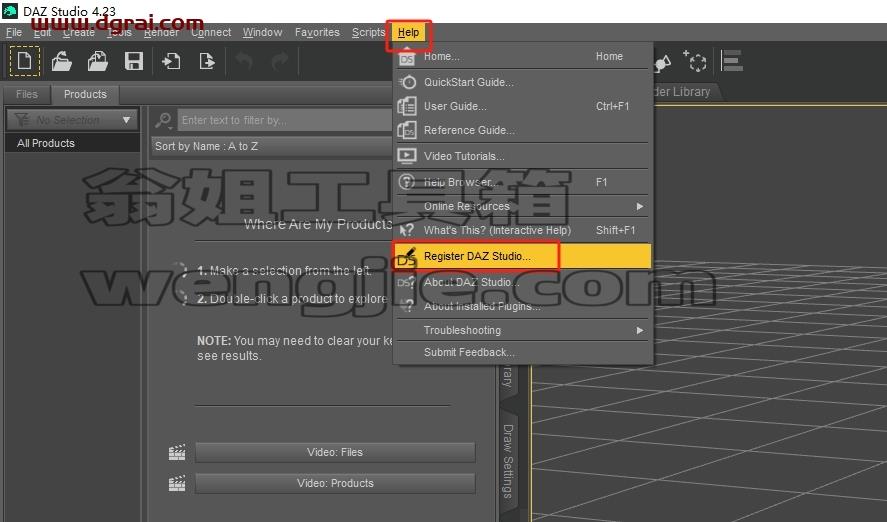The width and height of the screenshot is (887, 522).
Task: Select All Products in the list
Action: [72, 143]
